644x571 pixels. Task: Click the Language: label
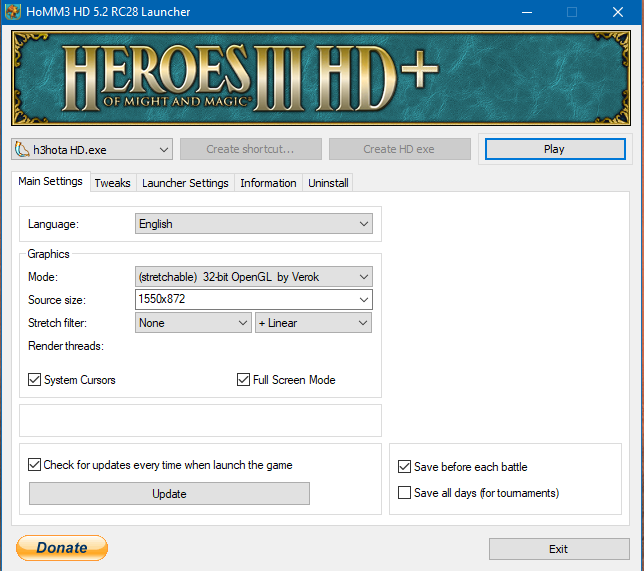tap(53, 224)
